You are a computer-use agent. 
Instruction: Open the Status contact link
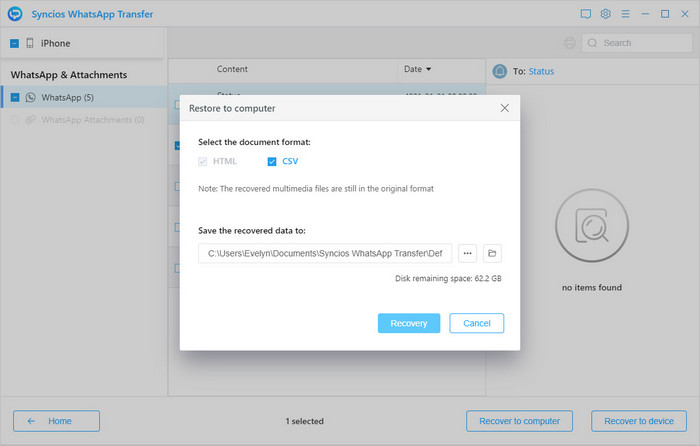tap(541, 71)
